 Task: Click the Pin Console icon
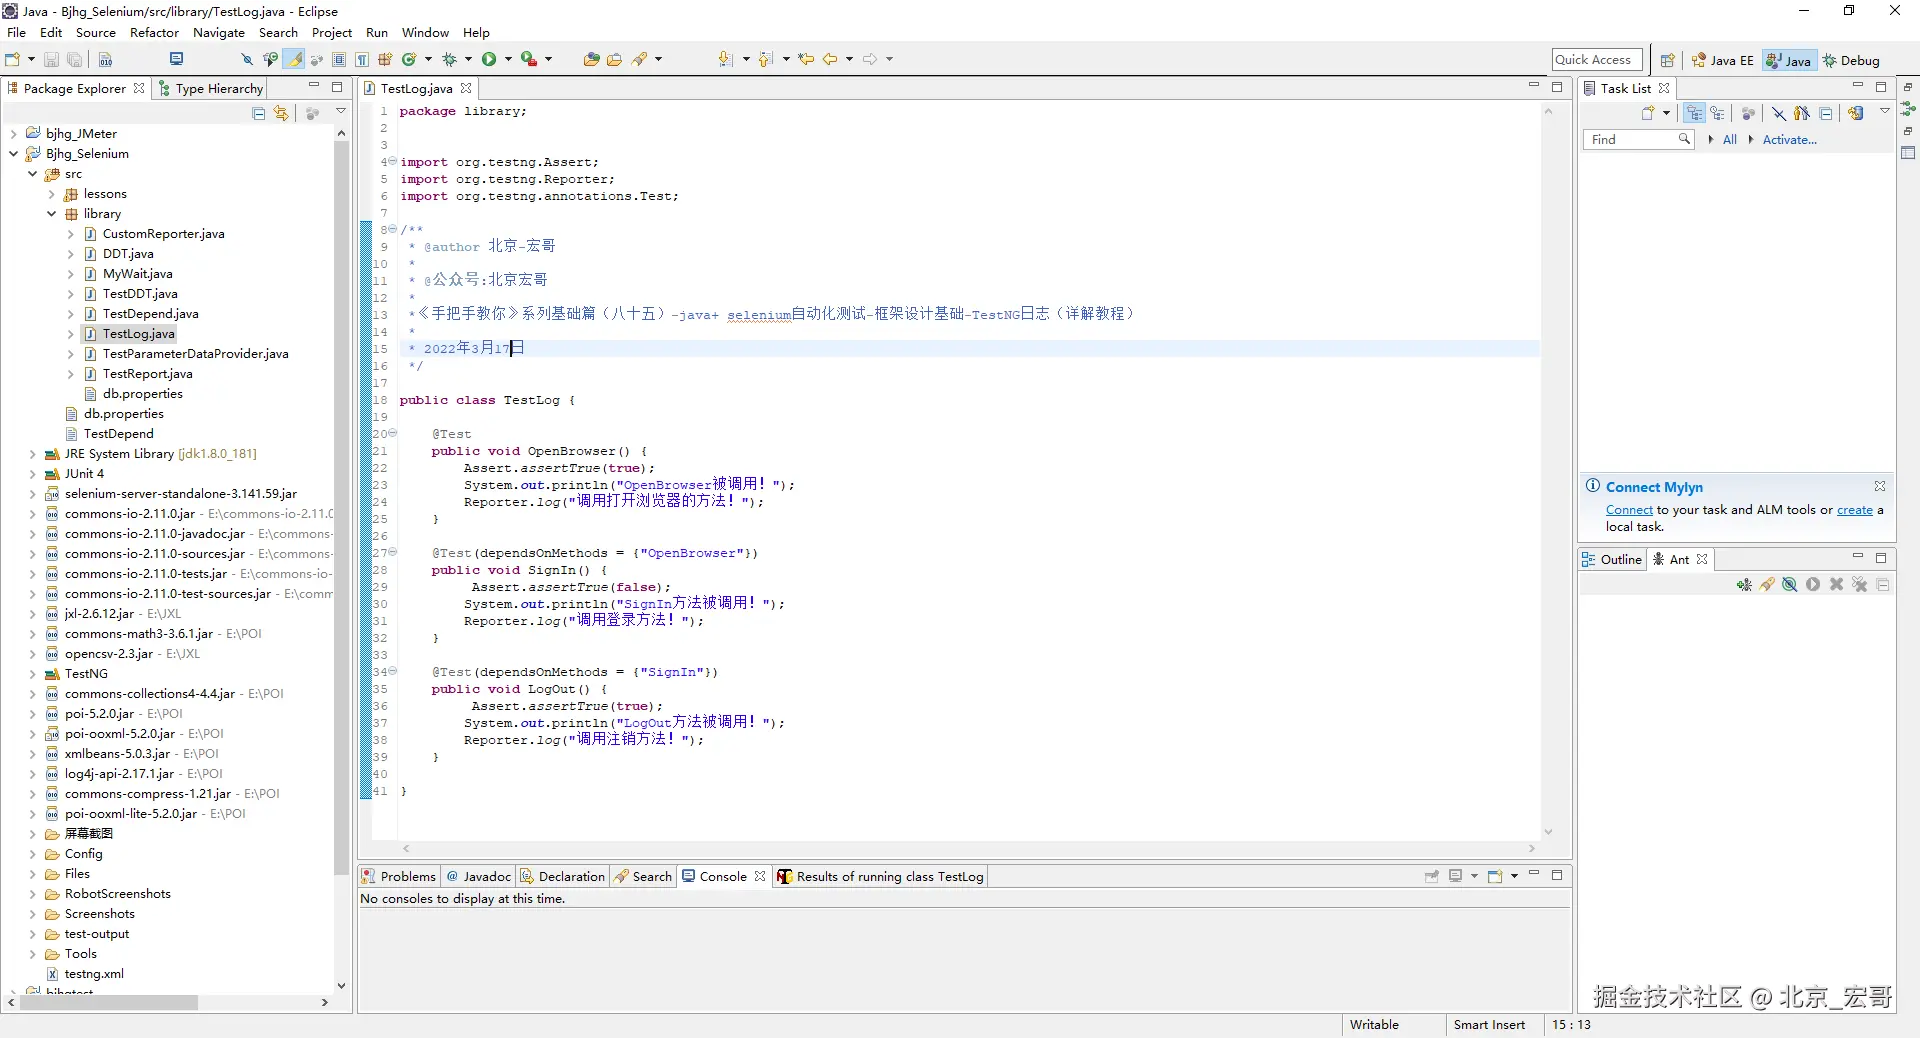pyautogui.click(x=1431, y=876)
